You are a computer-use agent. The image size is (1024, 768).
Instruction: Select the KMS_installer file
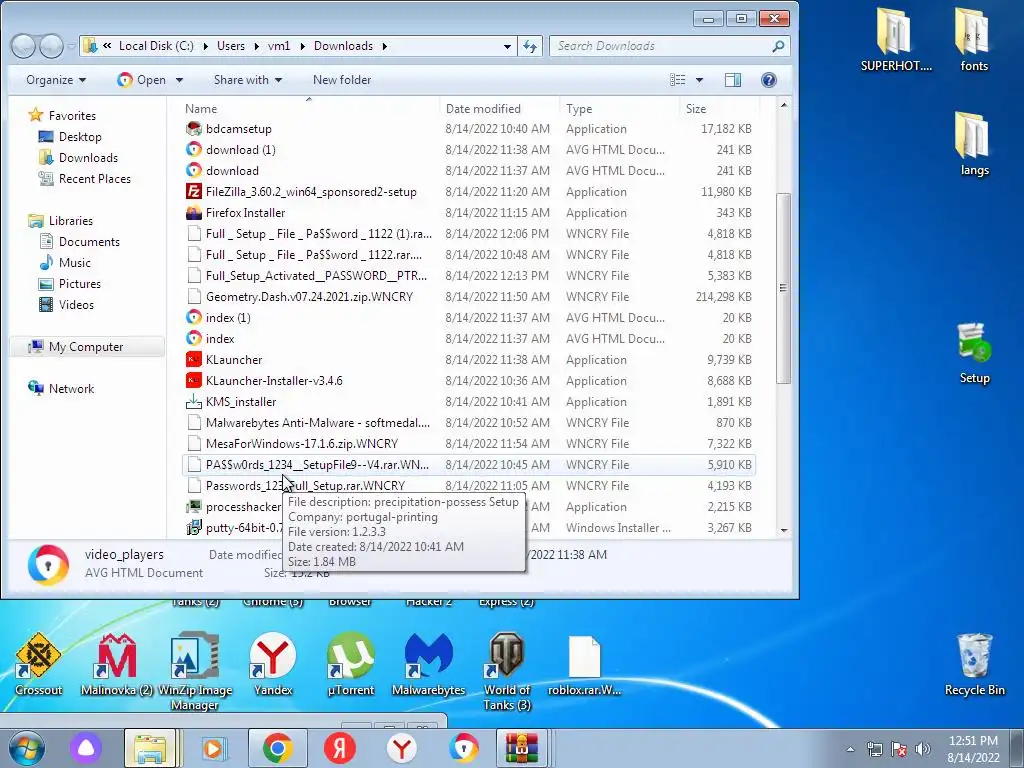240,402
